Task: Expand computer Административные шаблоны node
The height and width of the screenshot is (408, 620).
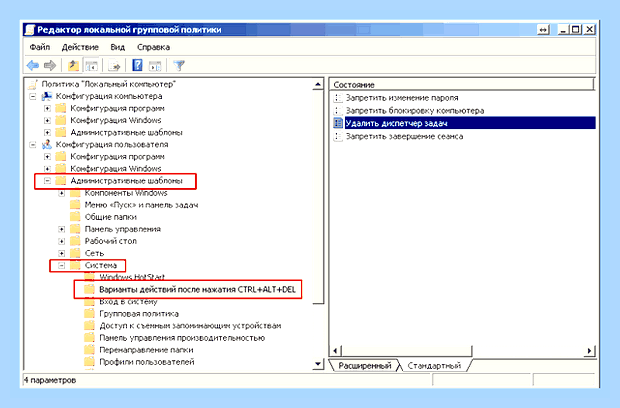Action: pos(47,132)
